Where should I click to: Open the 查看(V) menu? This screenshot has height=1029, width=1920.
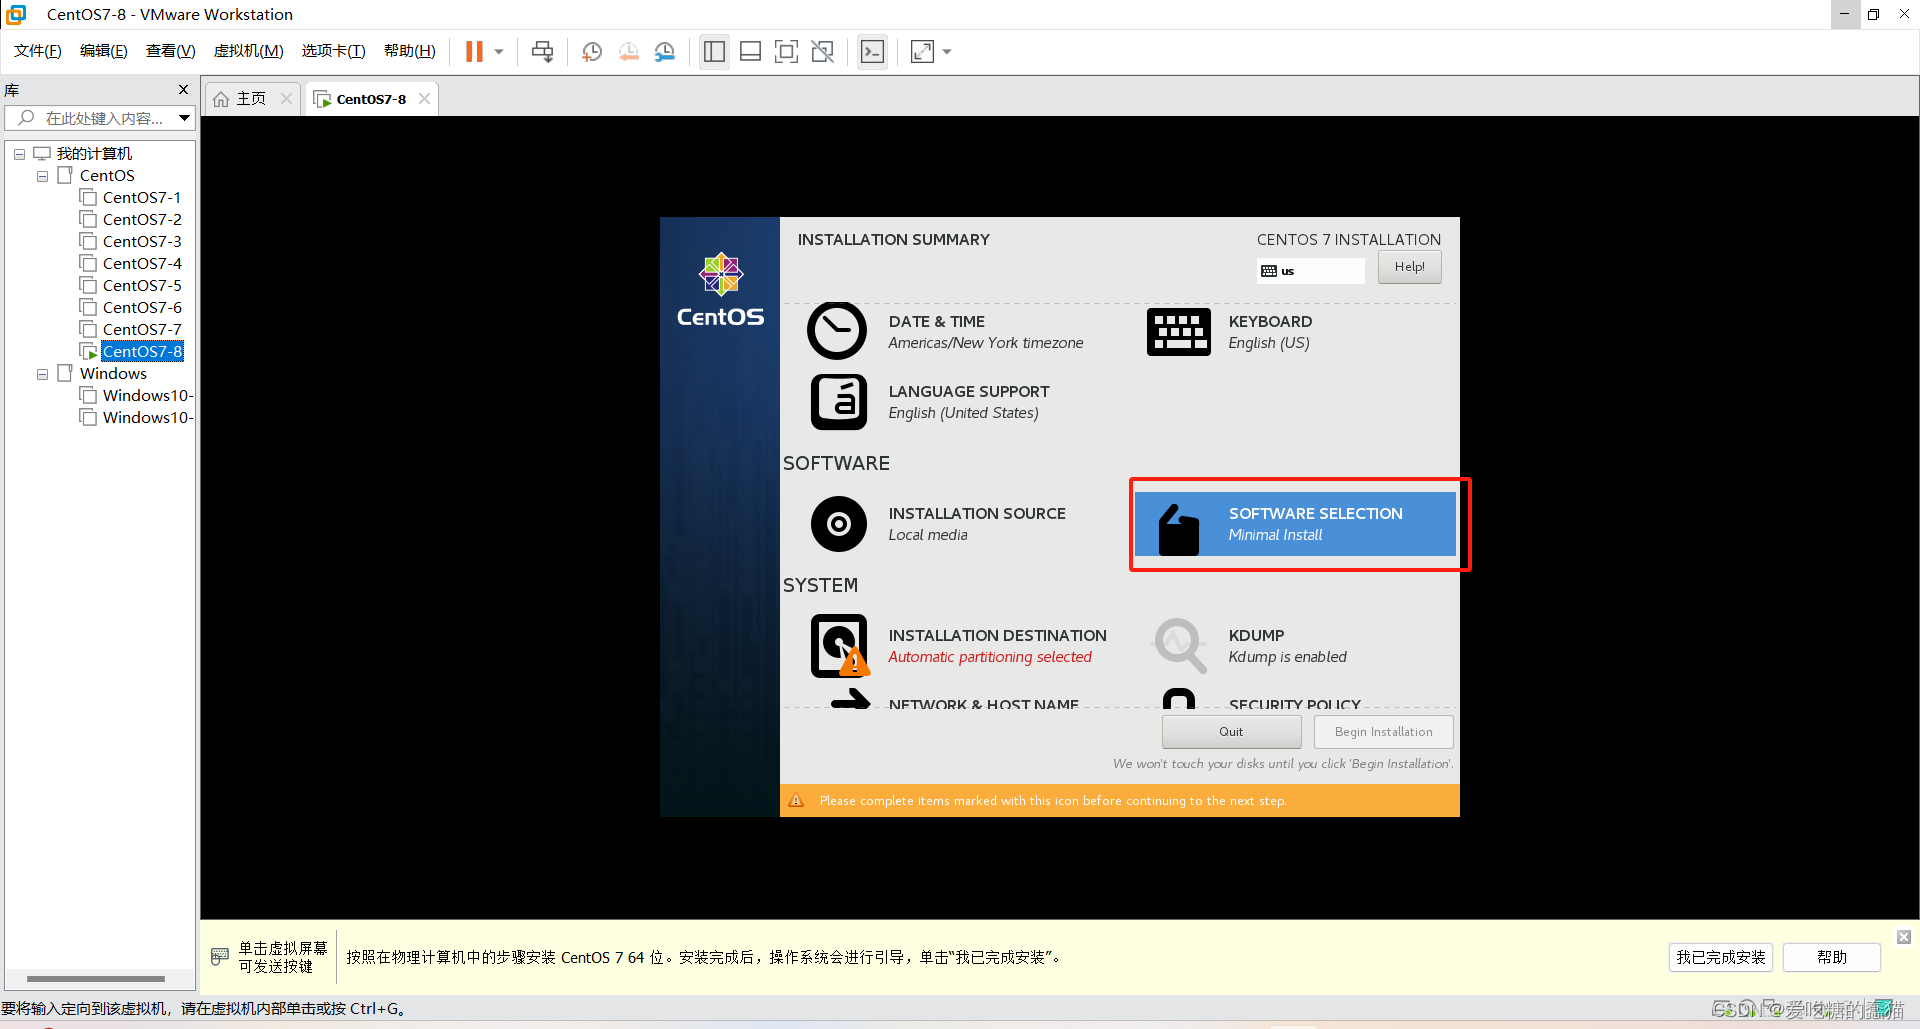(x=171, y=51)
